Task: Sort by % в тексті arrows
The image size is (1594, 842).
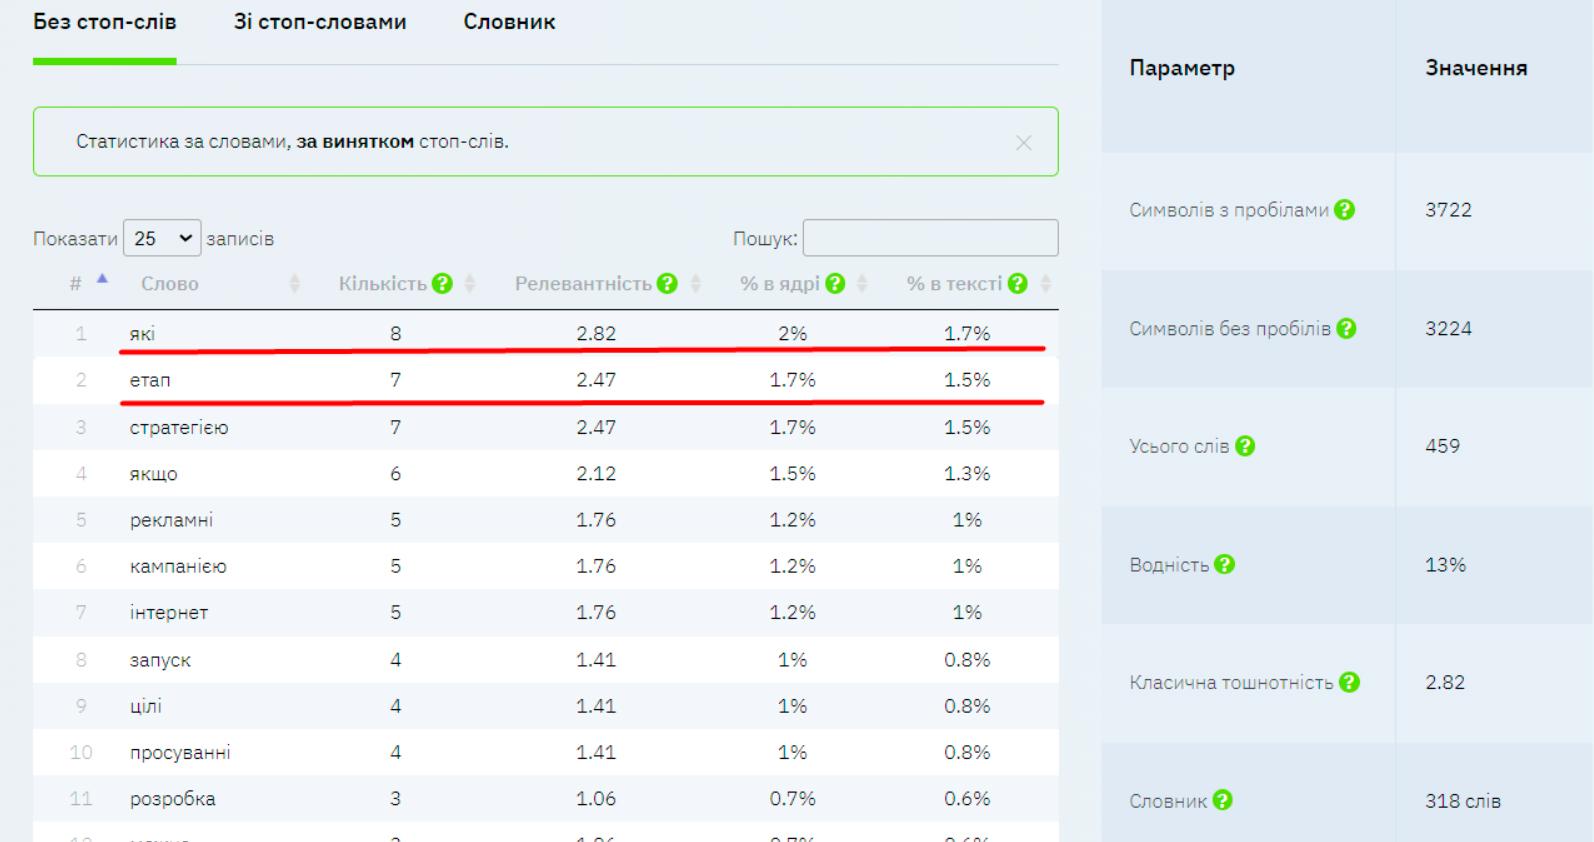Action: coord(1046,284)
